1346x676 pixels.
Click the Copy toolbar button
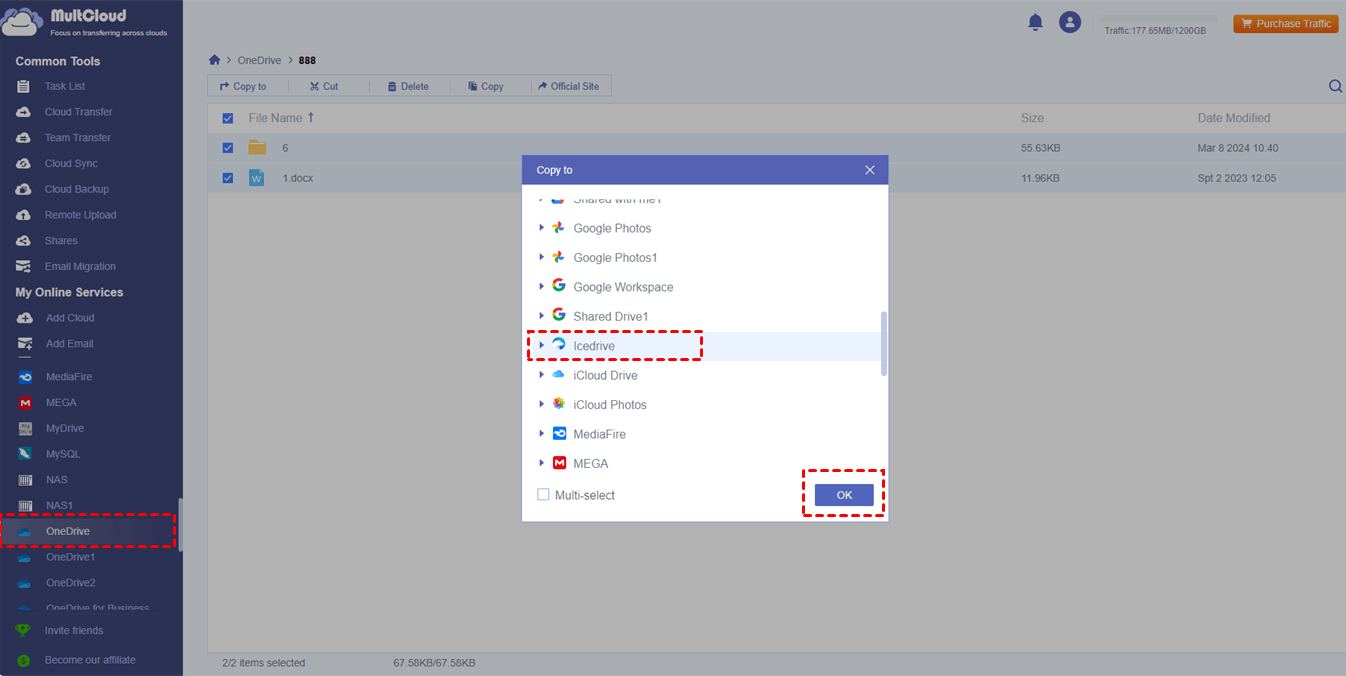485,87
